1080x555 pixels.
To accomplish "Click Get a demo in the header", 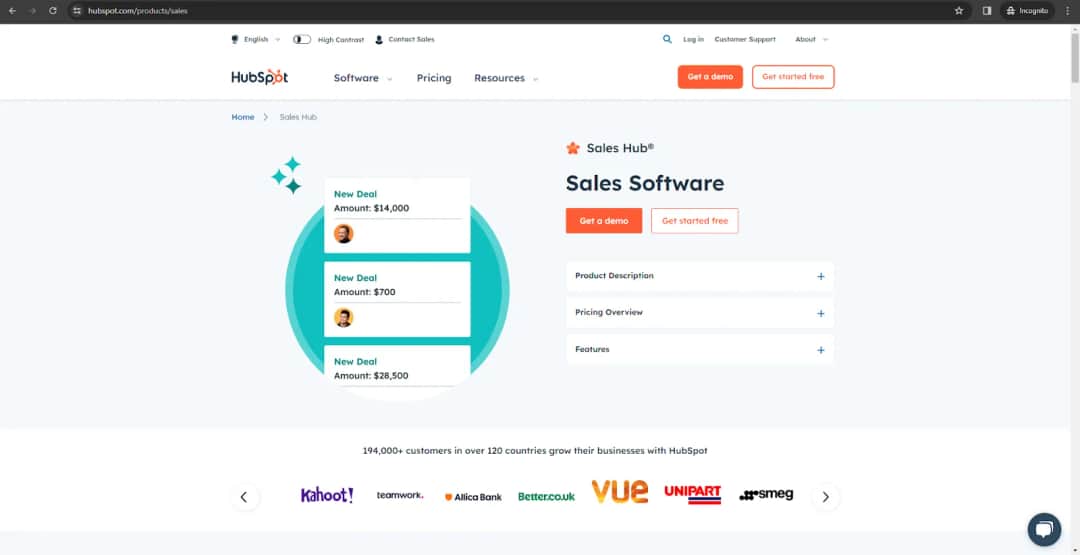I will click(710, 76).
